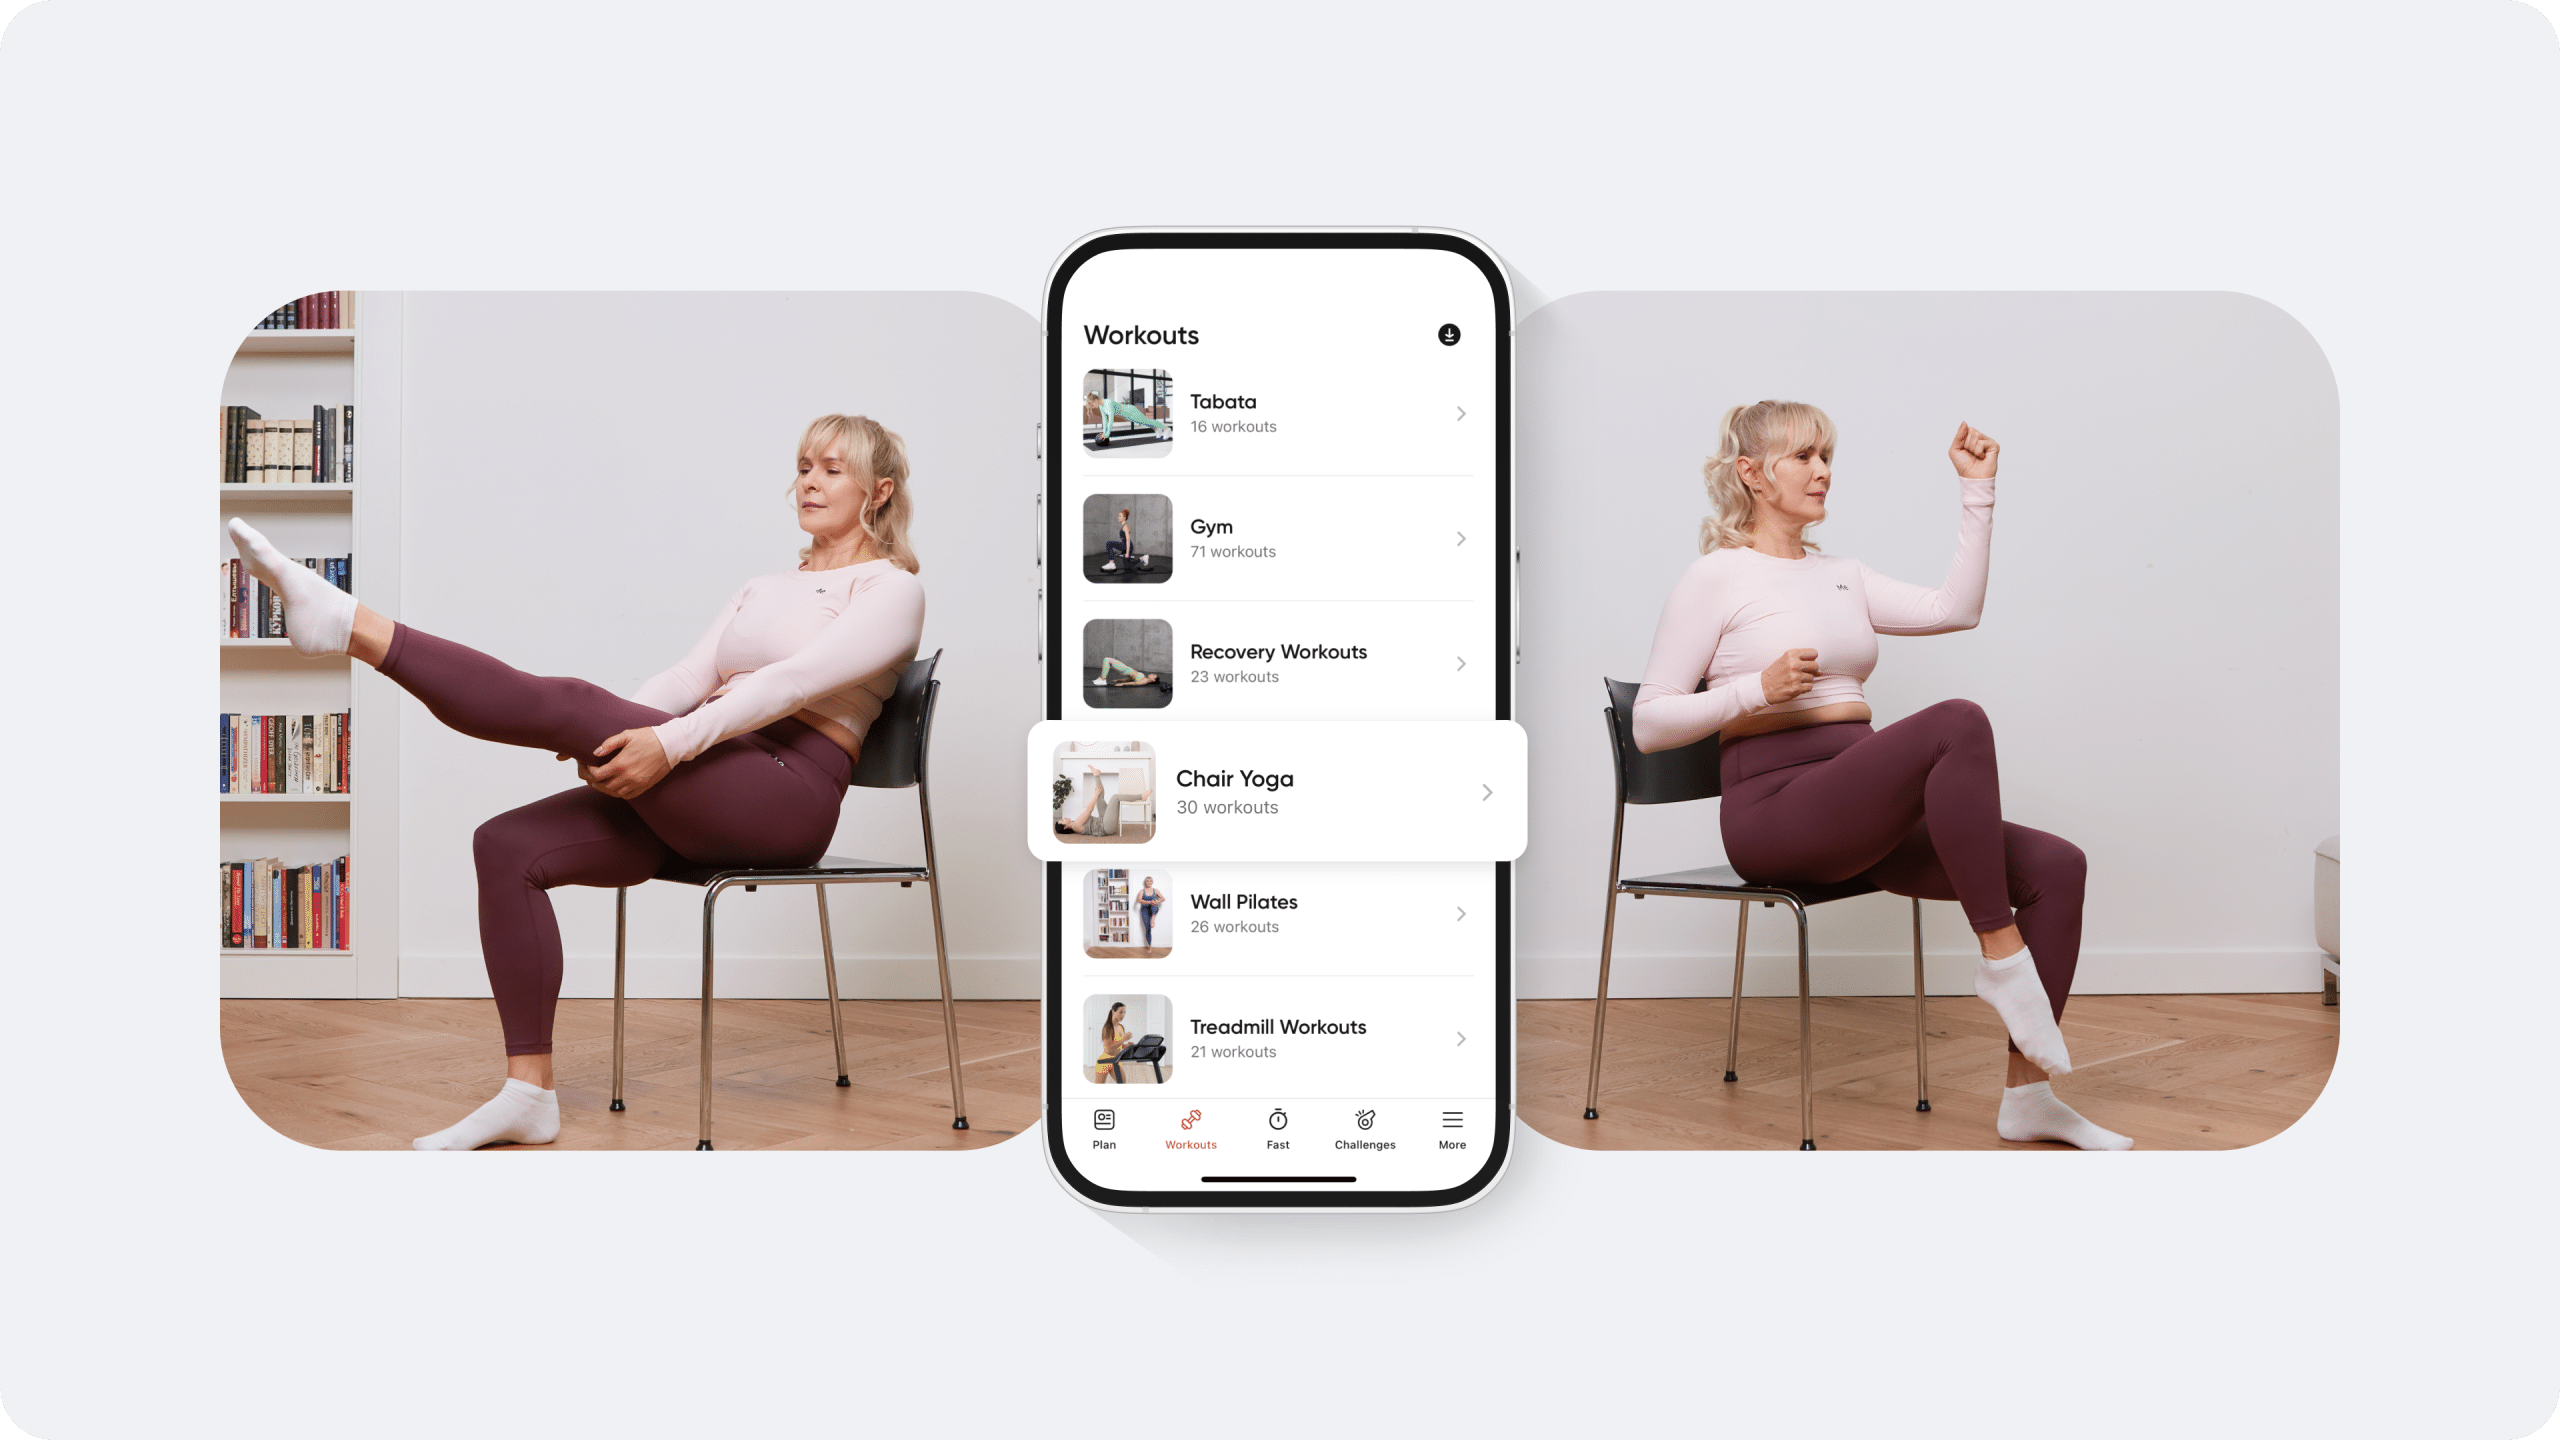This screenshot has width=2560, height=1440.
Task: Tap the Challenges navigation icon
Action: click(x=1364, y=1127)
